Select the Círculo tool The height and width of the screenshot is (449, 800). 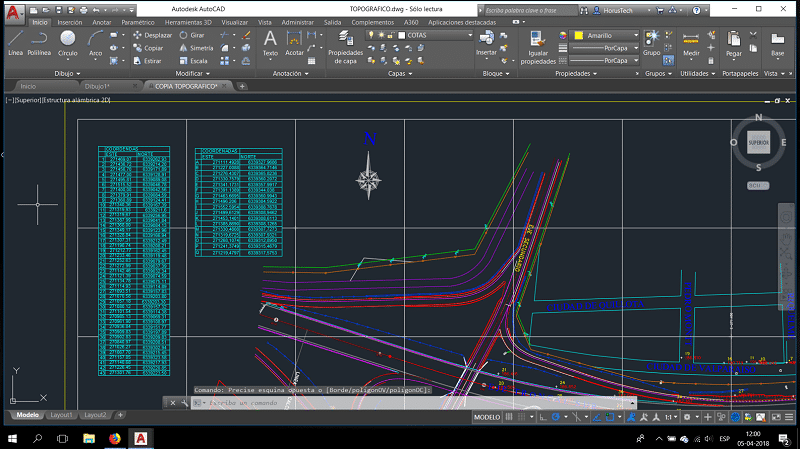coord(67,43)
